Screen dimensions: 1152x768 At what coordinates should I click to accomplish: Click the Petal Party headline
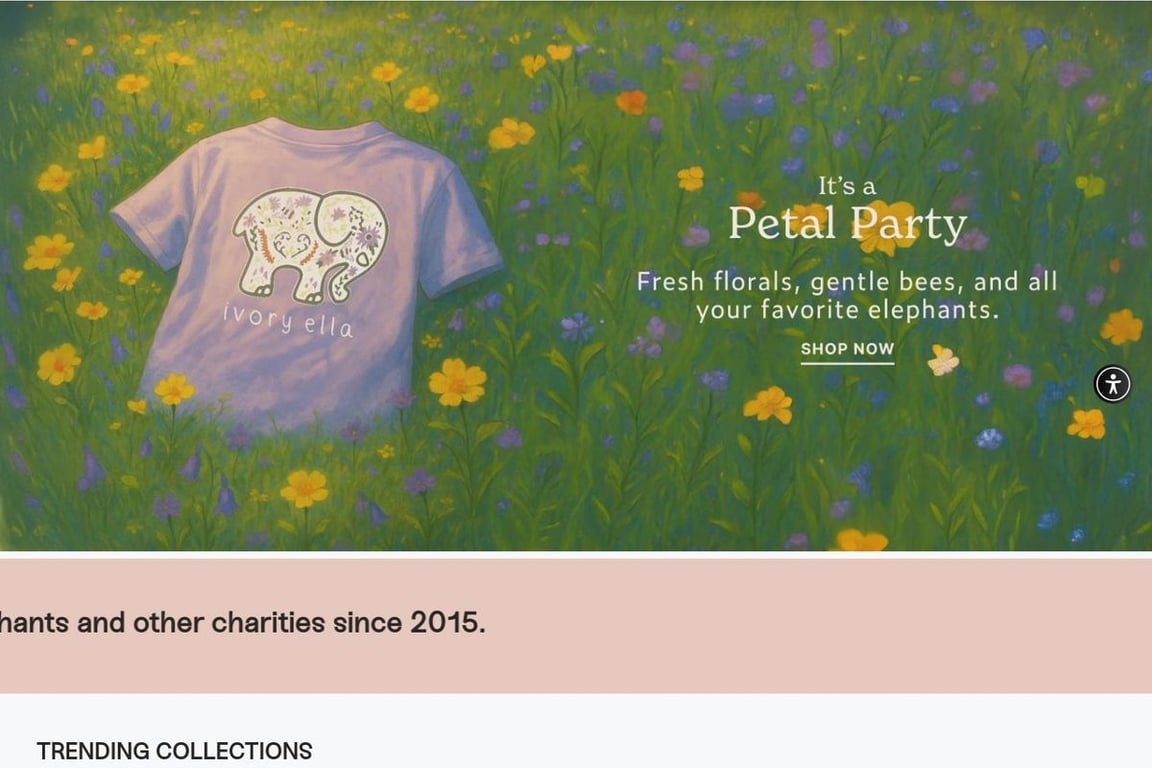(847, 223)
